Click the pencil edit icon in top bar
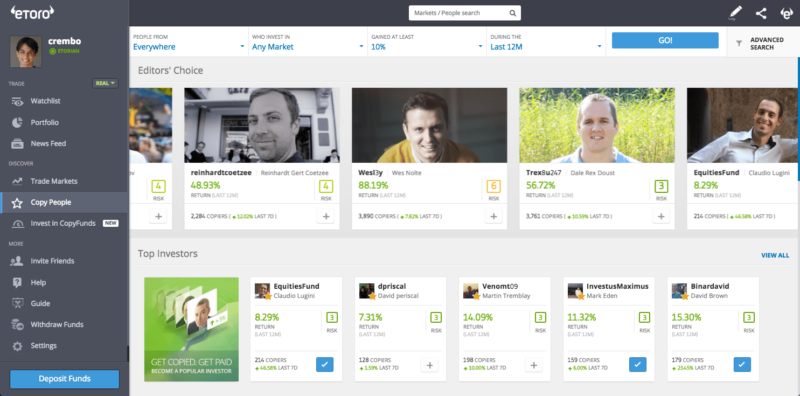Viewport: 800px width, 396px height. [735, 13]
